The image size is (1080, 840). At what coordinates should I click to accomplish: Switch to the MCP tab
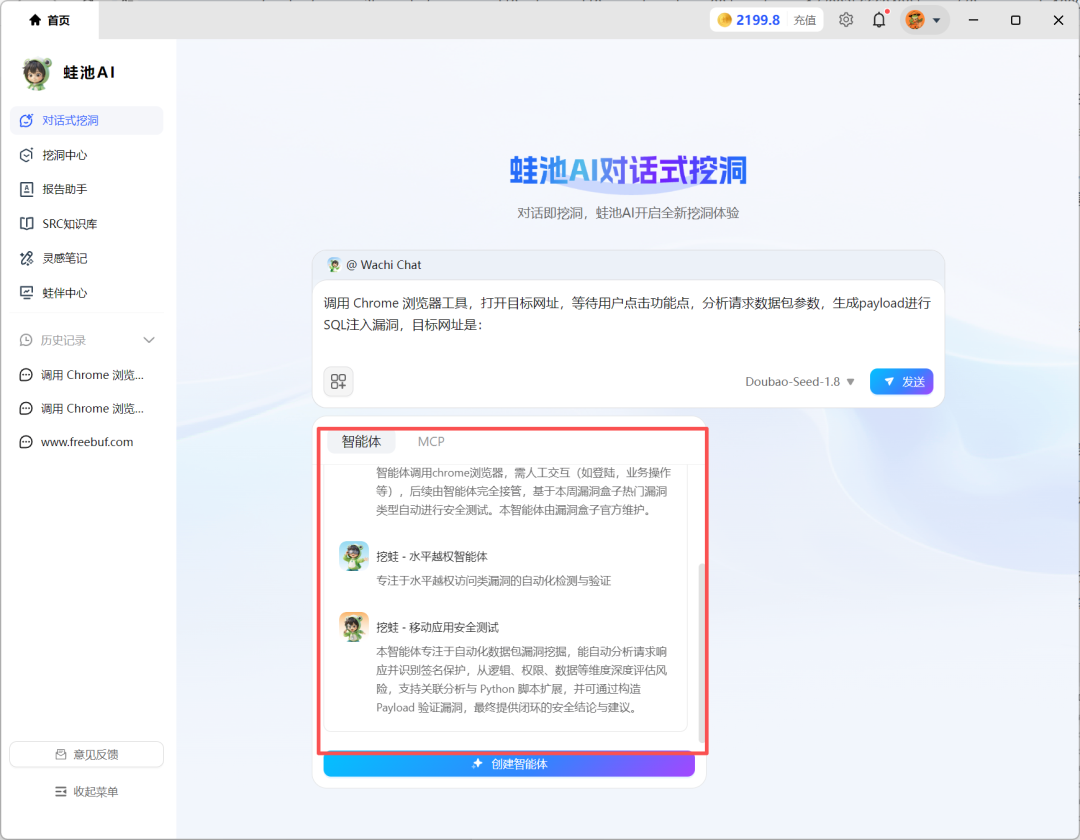pyautogui.click(x=432, y=441)
